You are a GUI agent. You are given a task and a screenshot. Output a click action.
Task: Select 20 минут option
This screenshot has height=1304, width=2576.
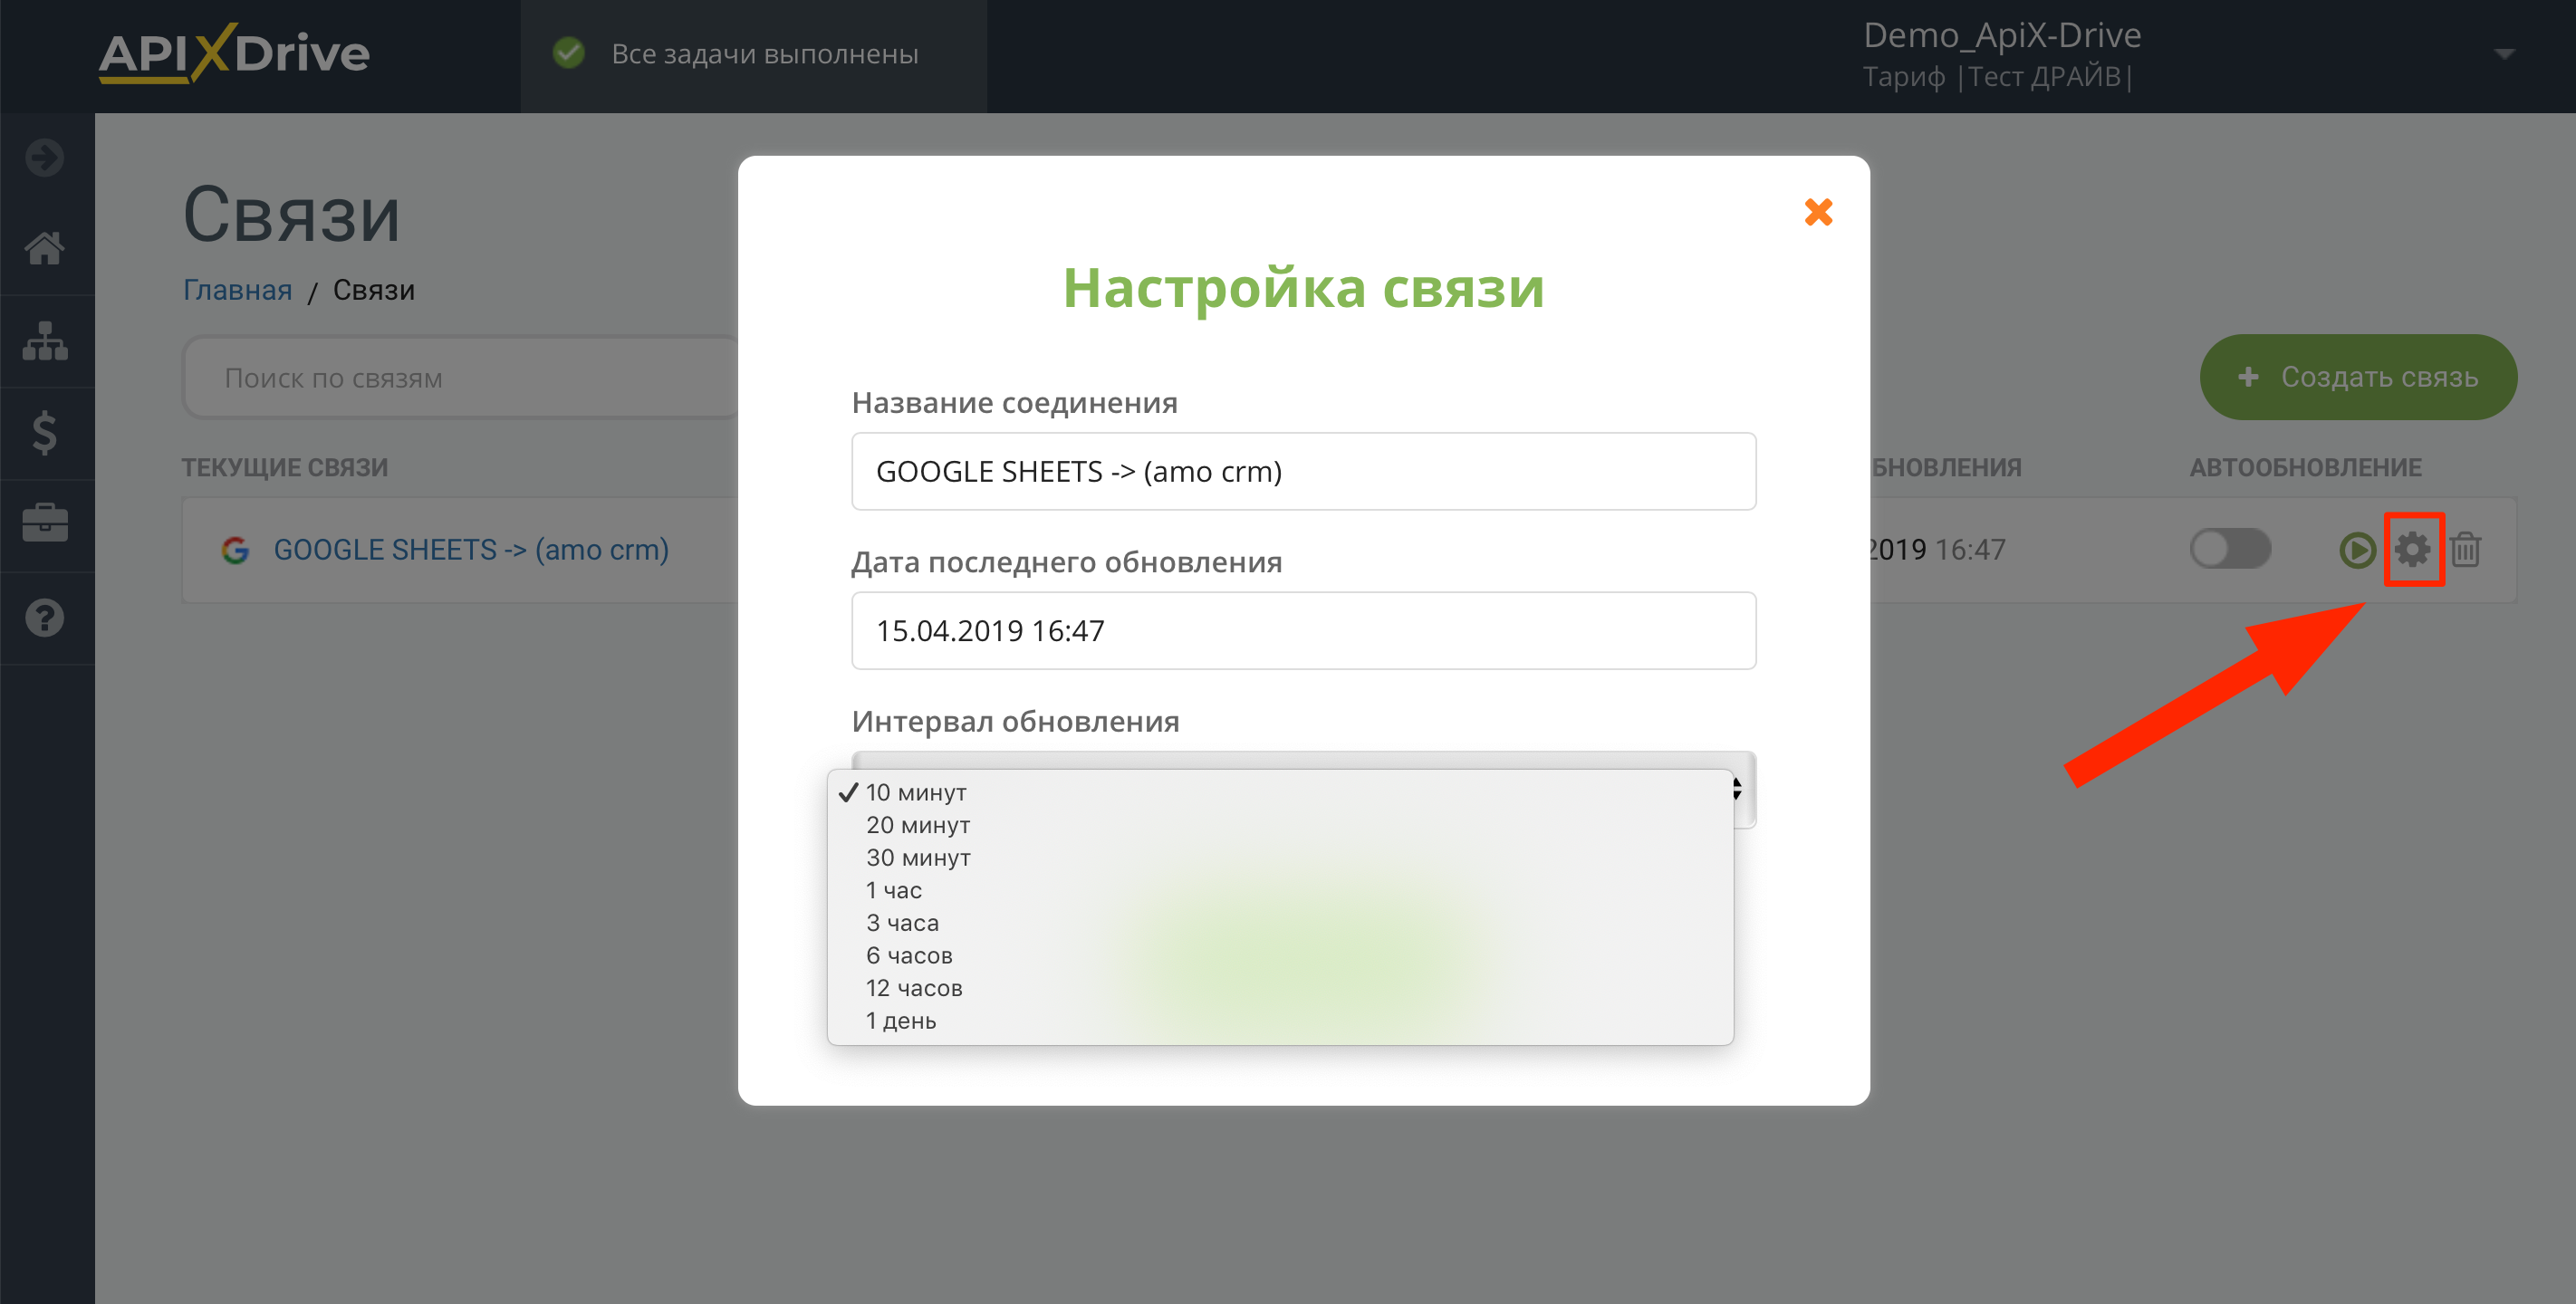point(1280,825)
